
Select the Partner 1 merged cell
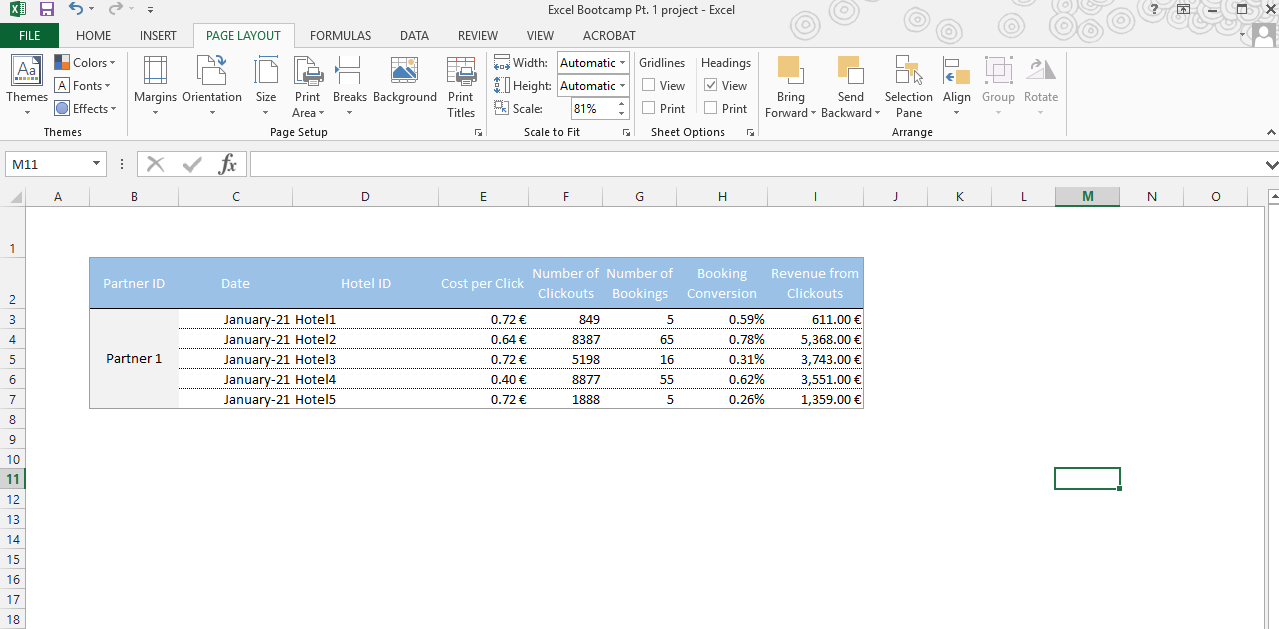coord(134,358)
